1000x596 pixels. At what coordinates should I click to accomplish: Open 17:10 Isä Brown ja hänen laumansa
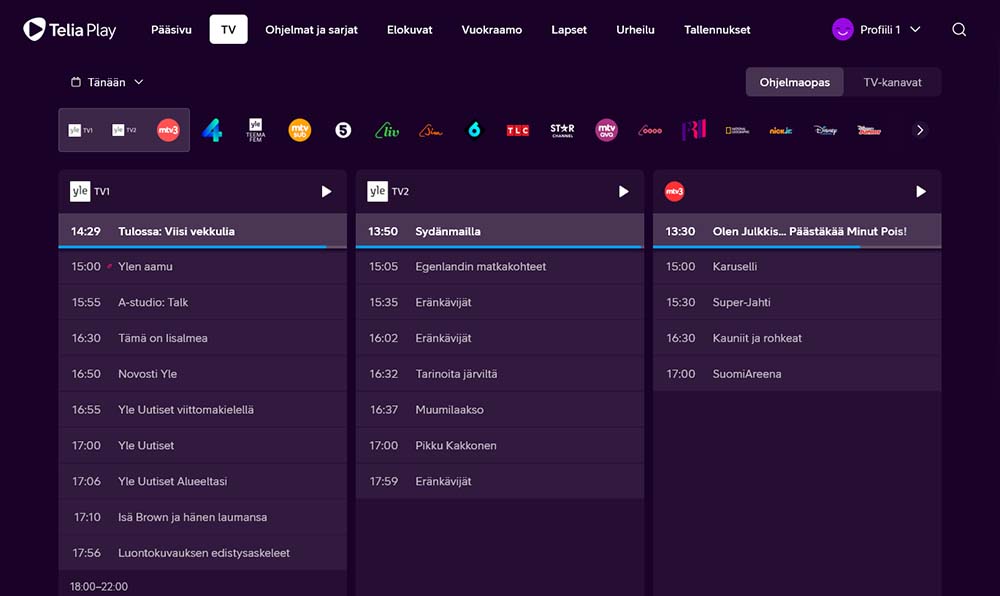[203, 517]
